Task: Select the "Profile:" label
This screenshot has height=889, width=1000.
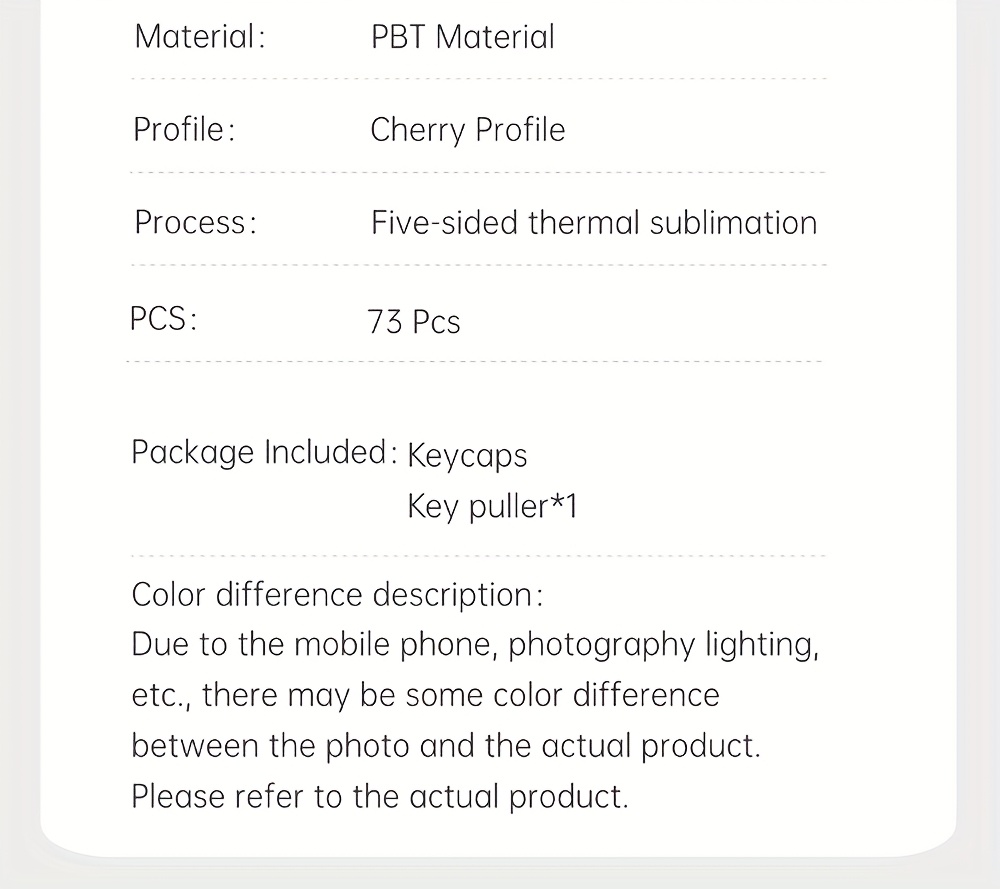Action: pyautogui.click(x=184, y=130)
